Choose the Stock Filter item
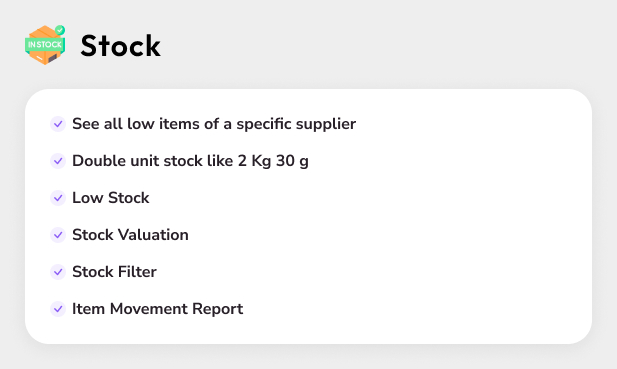The image size is (617, 369). [x=115, y=272]
